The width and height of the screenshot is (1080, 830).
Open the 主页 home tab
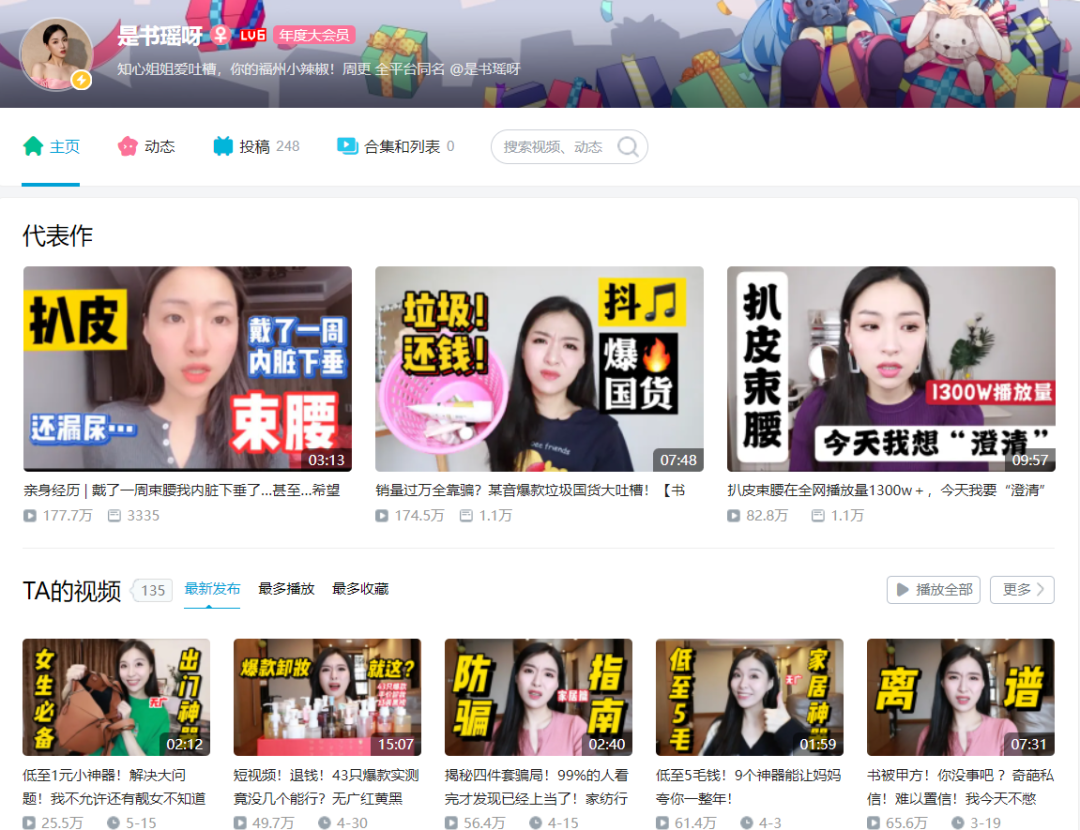pos(51,147)
